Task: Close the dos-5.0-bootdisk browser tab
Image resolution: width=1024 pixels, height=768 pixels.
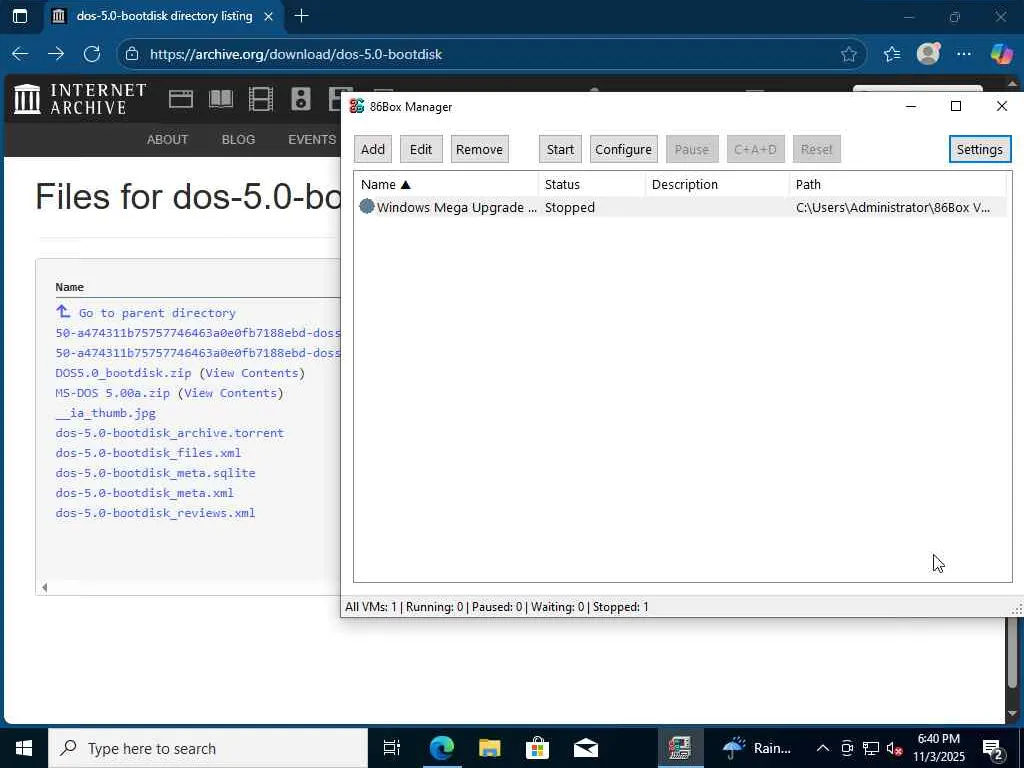Action: point(268,16)
